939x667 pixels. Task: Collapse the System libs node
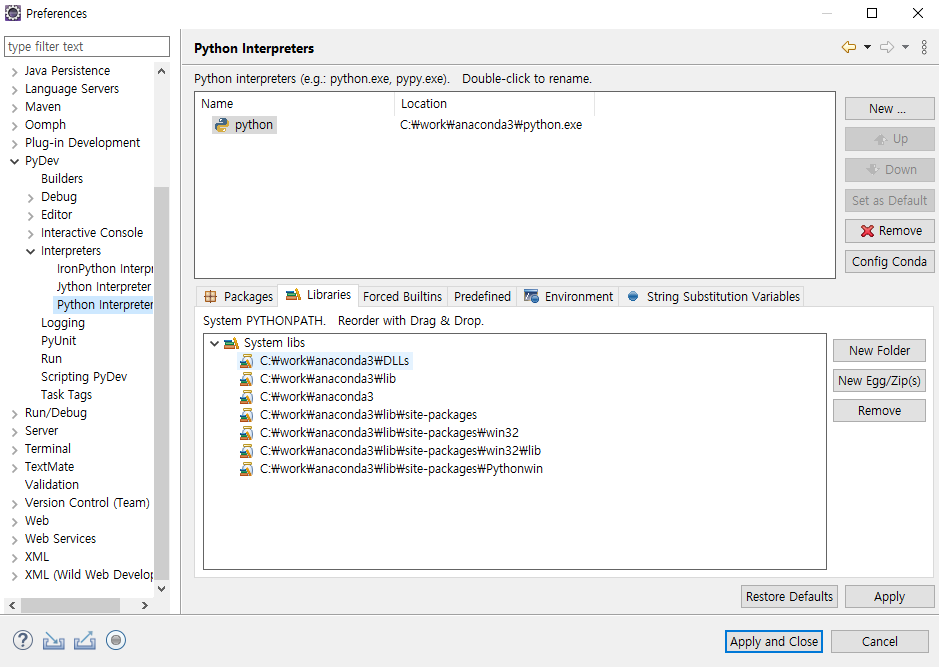pos(214,343)
